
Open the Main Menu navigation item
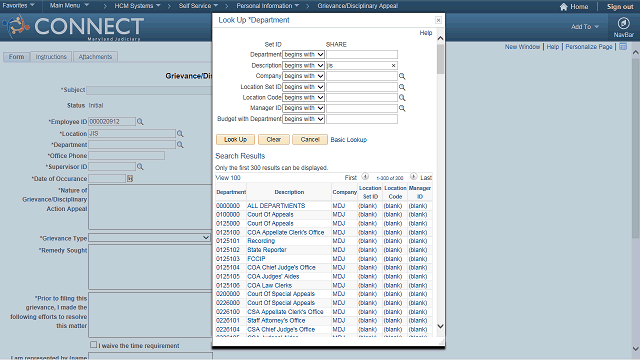click(69, 6)
